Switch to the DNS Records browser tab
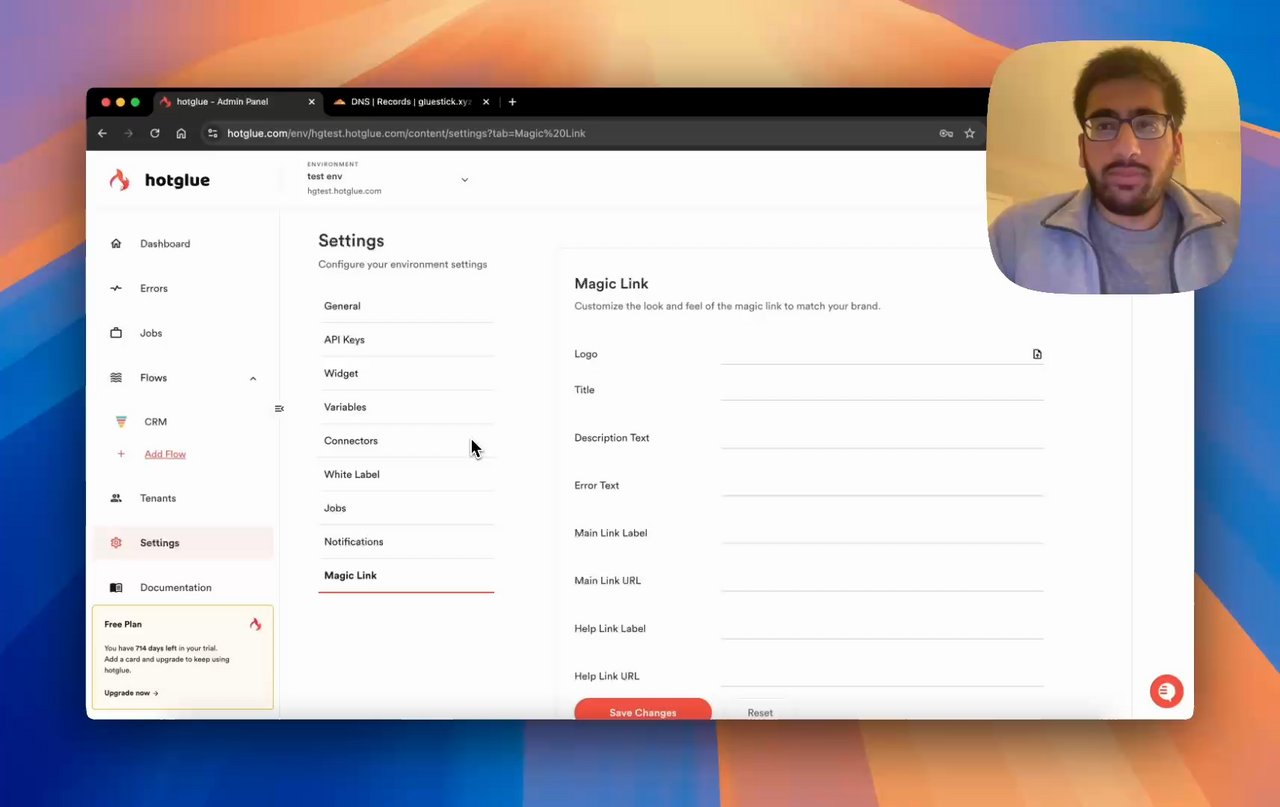 (x=411, y=102)
